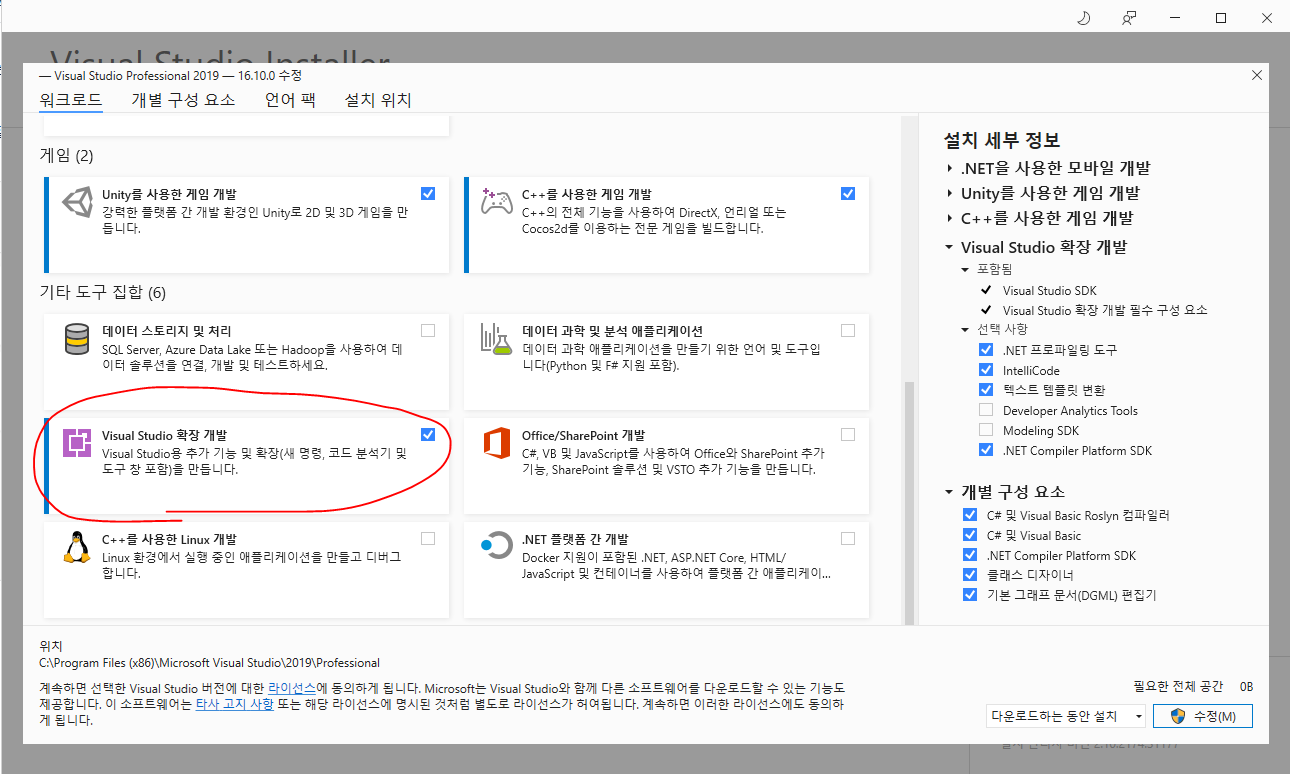Click the Unity game development workload icon
The height and width of the screenshot is (774, 1290).
[x=77, y=201]
